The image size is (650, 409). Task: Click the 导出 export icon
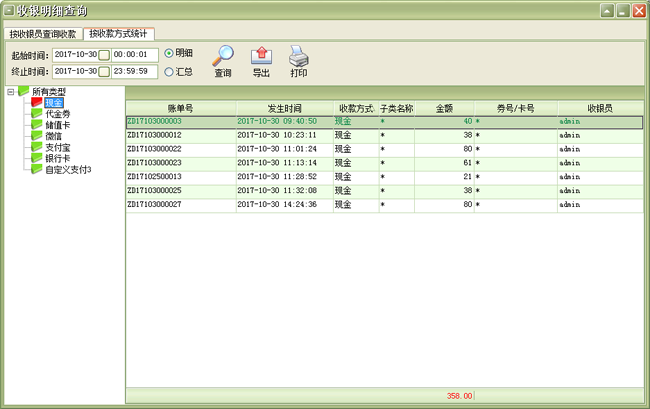pos(261,55)
